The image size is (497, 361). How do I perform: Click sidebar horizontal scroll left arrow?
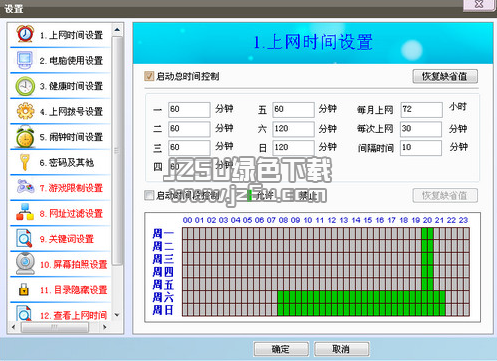coord(13,327)
